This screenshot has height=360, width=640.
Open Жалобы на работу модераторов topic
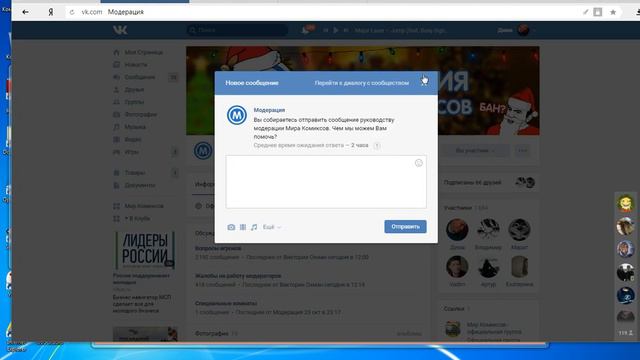pos(238,276)
